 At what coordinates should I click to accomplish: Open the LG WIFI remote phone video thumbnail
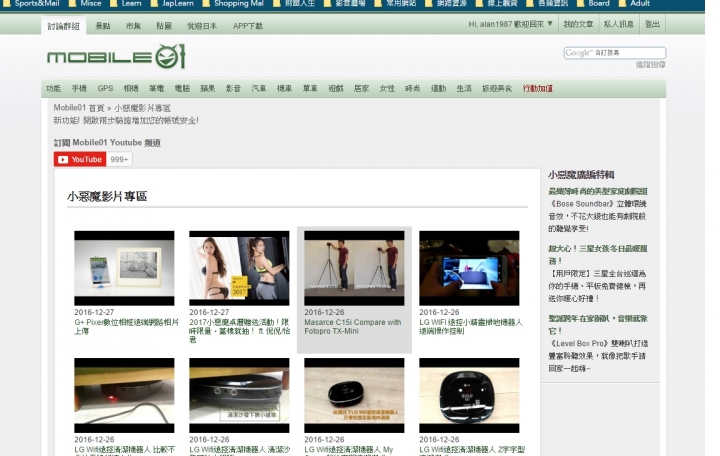click(469, 268)
